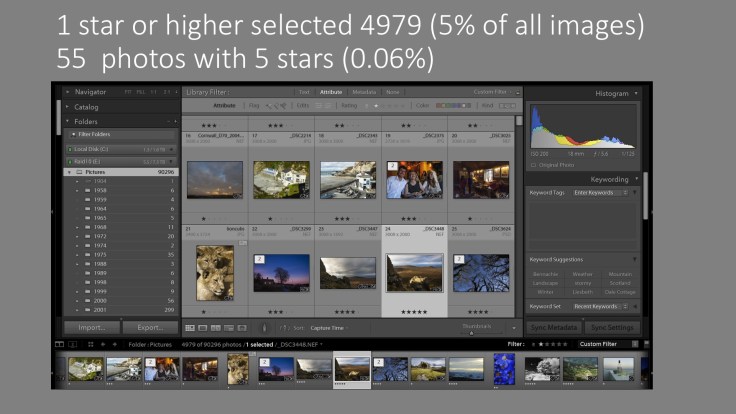Image resolution: width=736 pixels, height=414 pixels.
Task: Select the five-star _DSC3448 grid thumbnail
Action: point(414,273)
